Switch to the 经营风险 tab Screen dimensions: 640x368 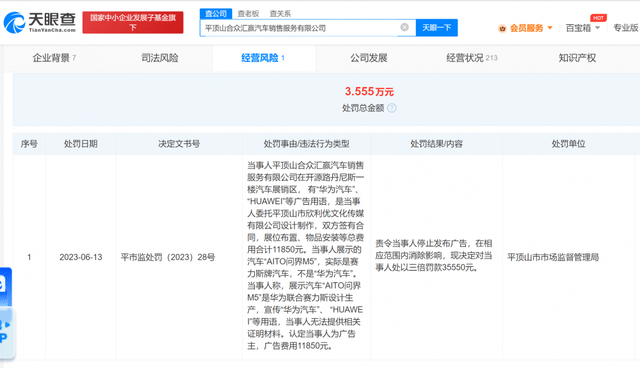(x=263, y=58)
